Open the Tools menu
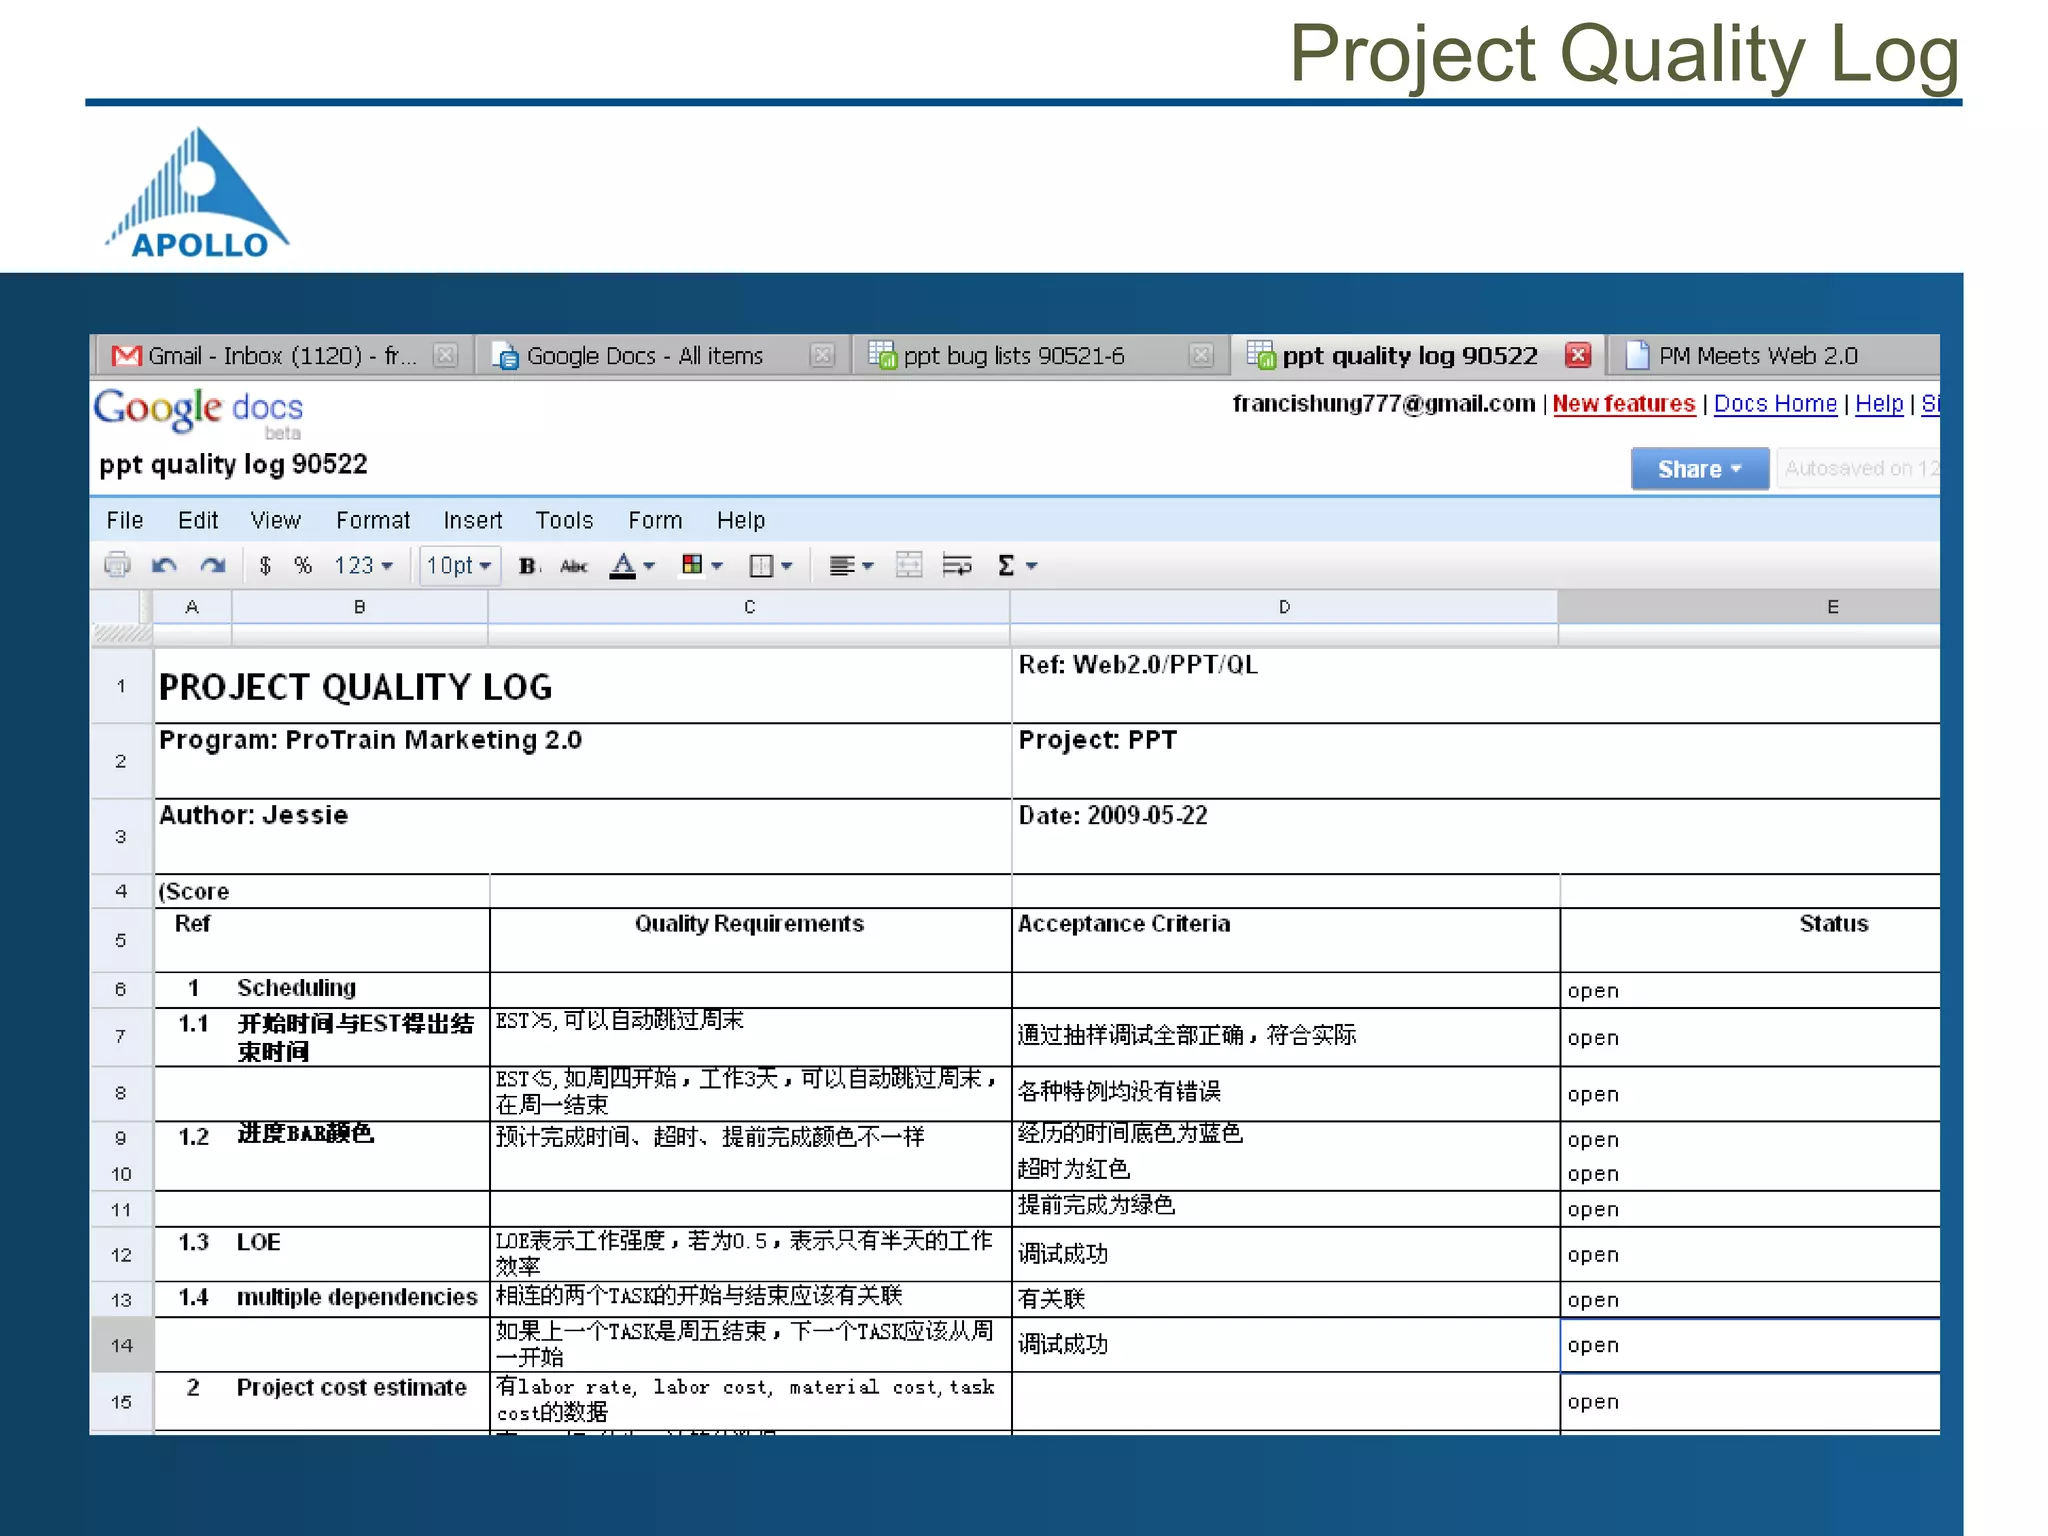Viewport: 2048px width, 1536px height. click(565, 520)
